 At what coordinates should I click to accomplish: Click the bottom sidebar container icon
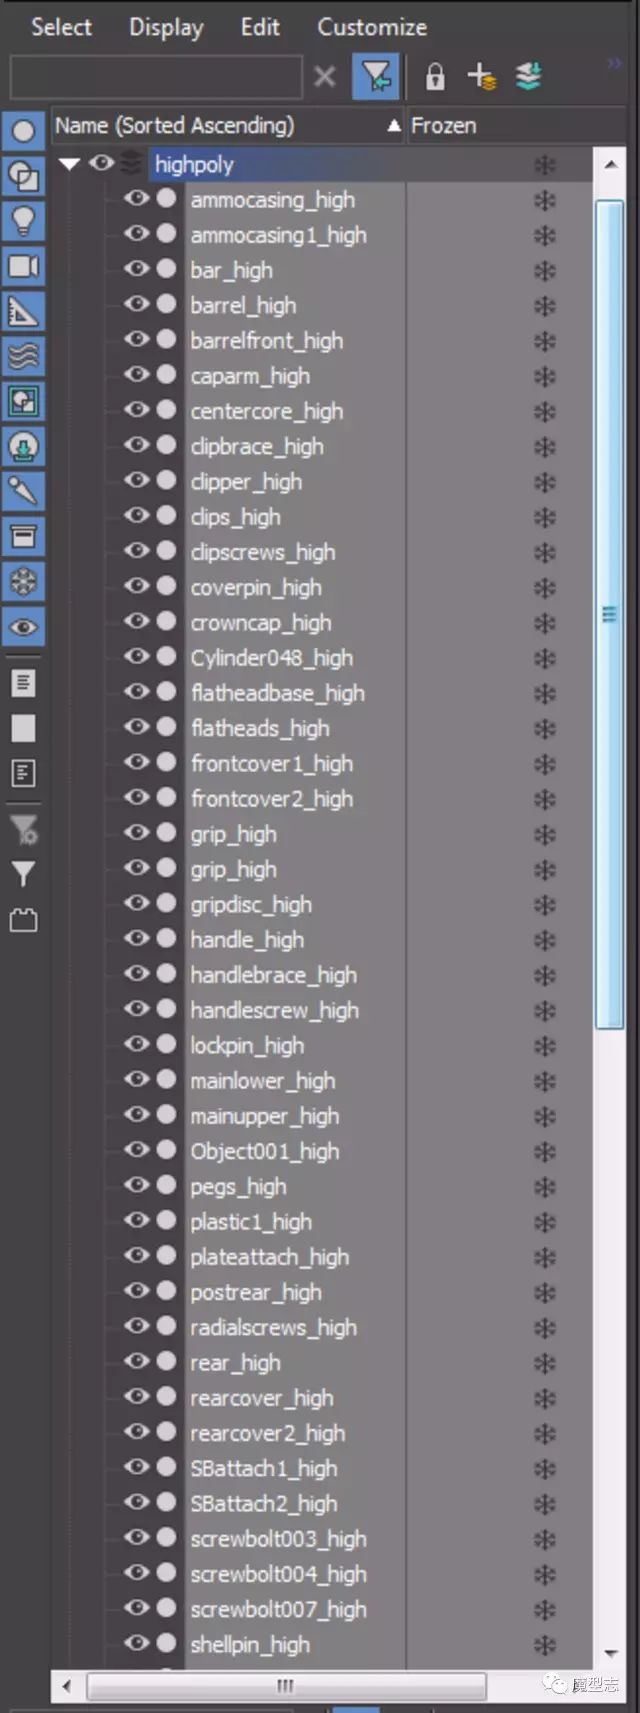pos(23,920)
